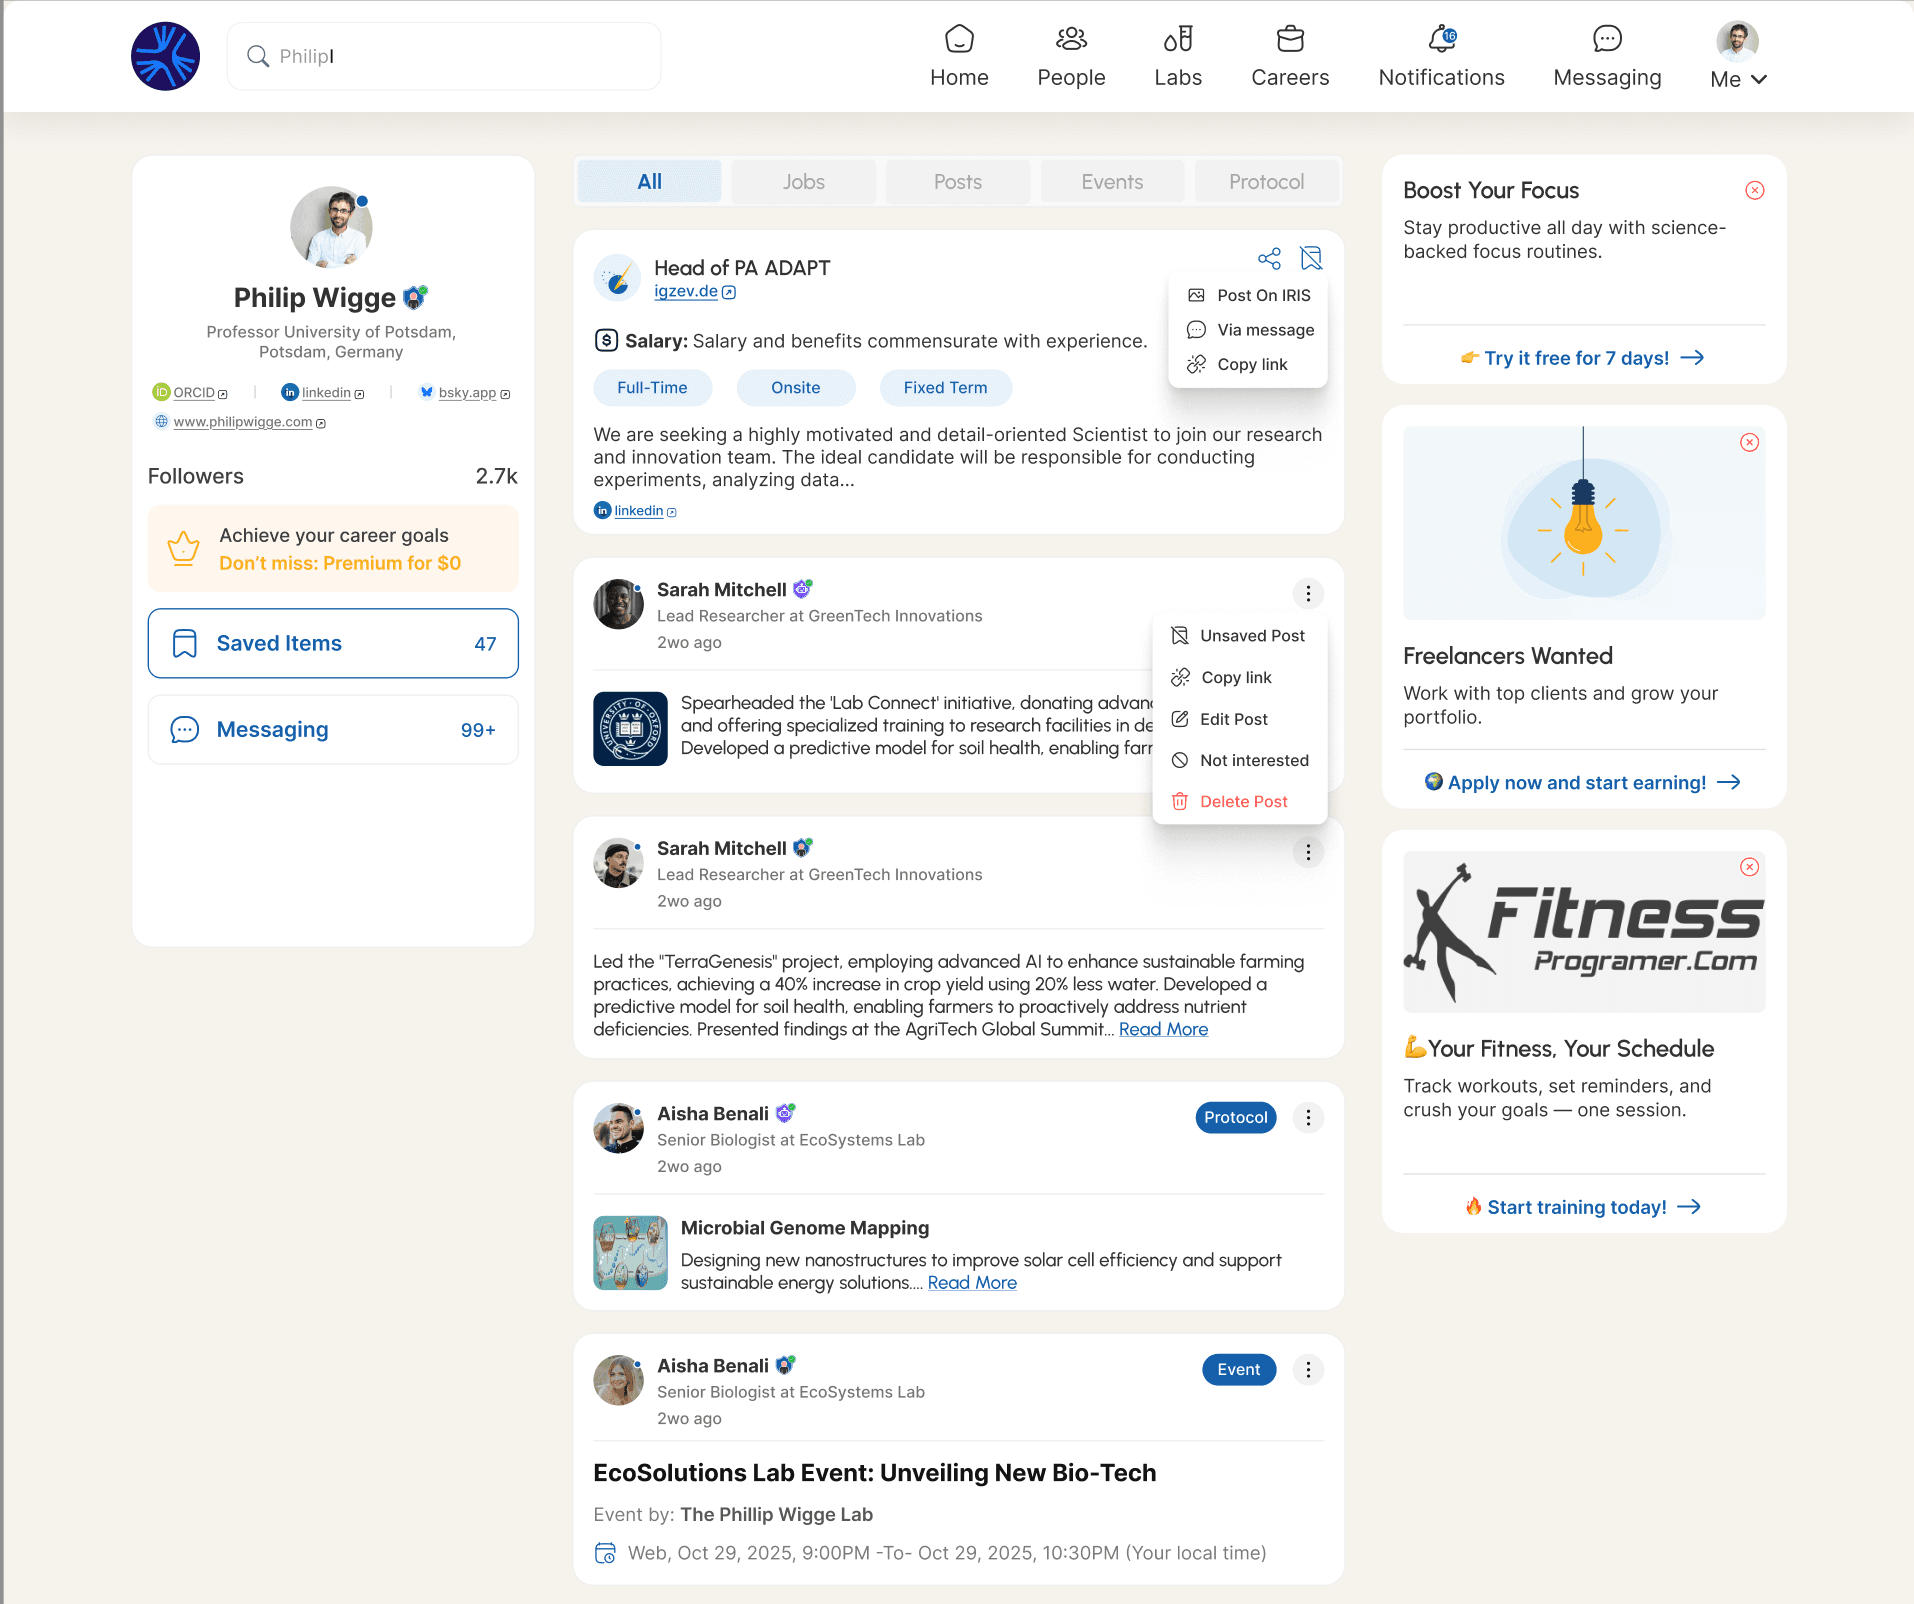Dismiss the Boost Your Focus ad
The height and width of the screenshot is (1604, 1914).
point(1755,190)
